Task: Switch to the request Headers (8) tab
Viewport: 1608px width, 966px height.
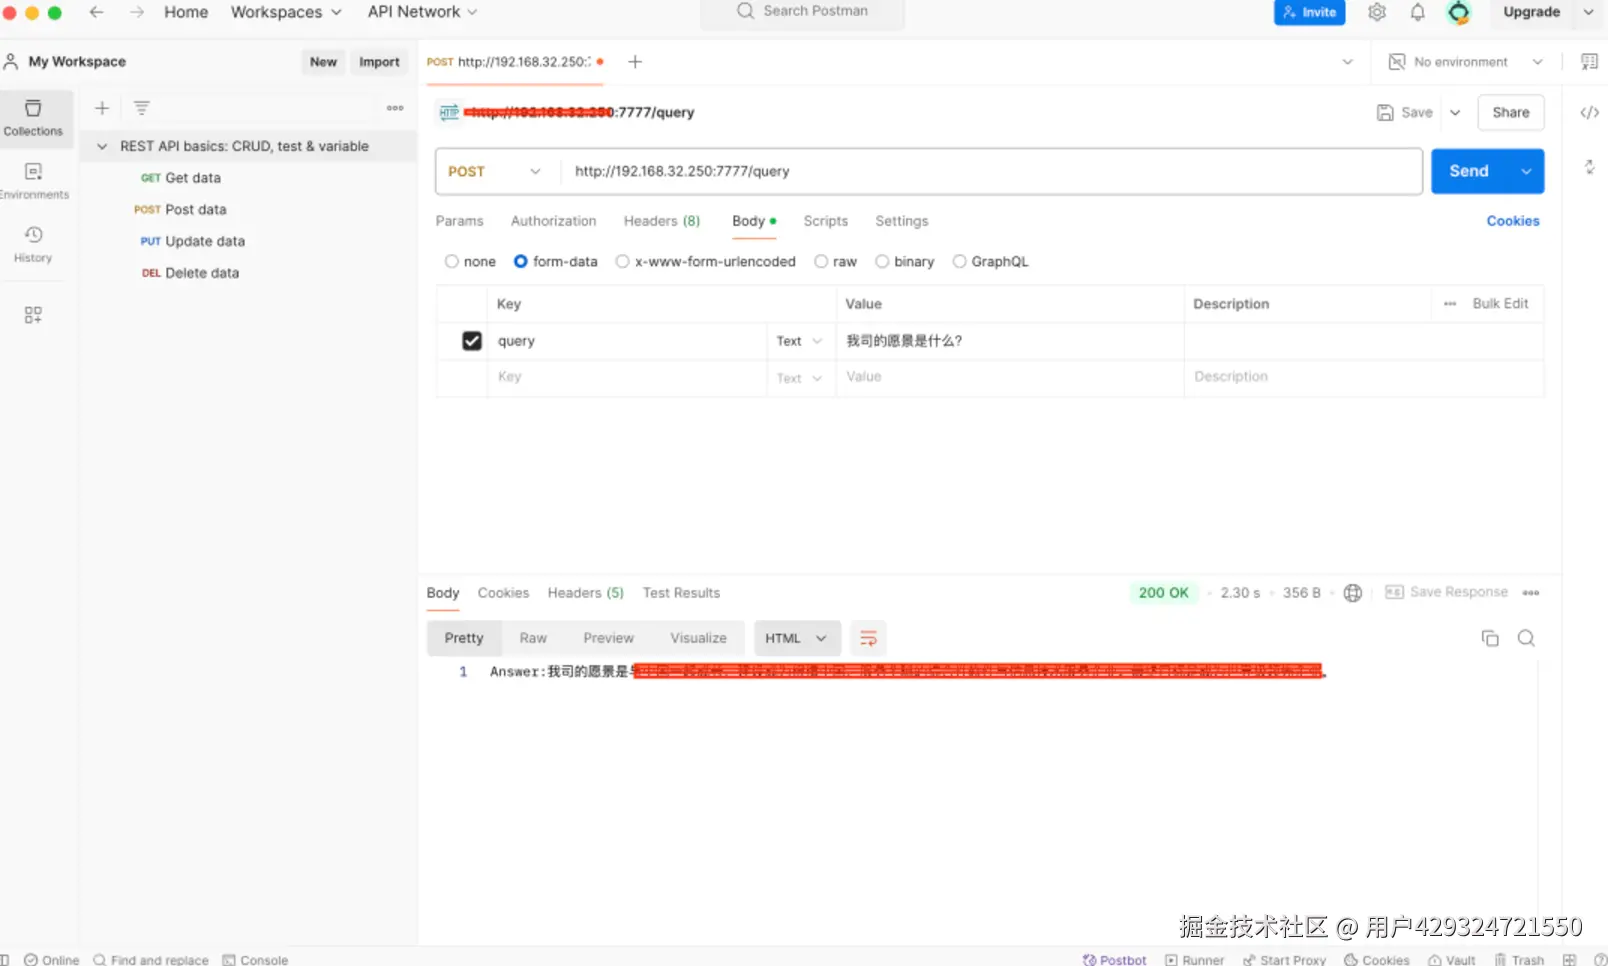Action: (662, 221)
